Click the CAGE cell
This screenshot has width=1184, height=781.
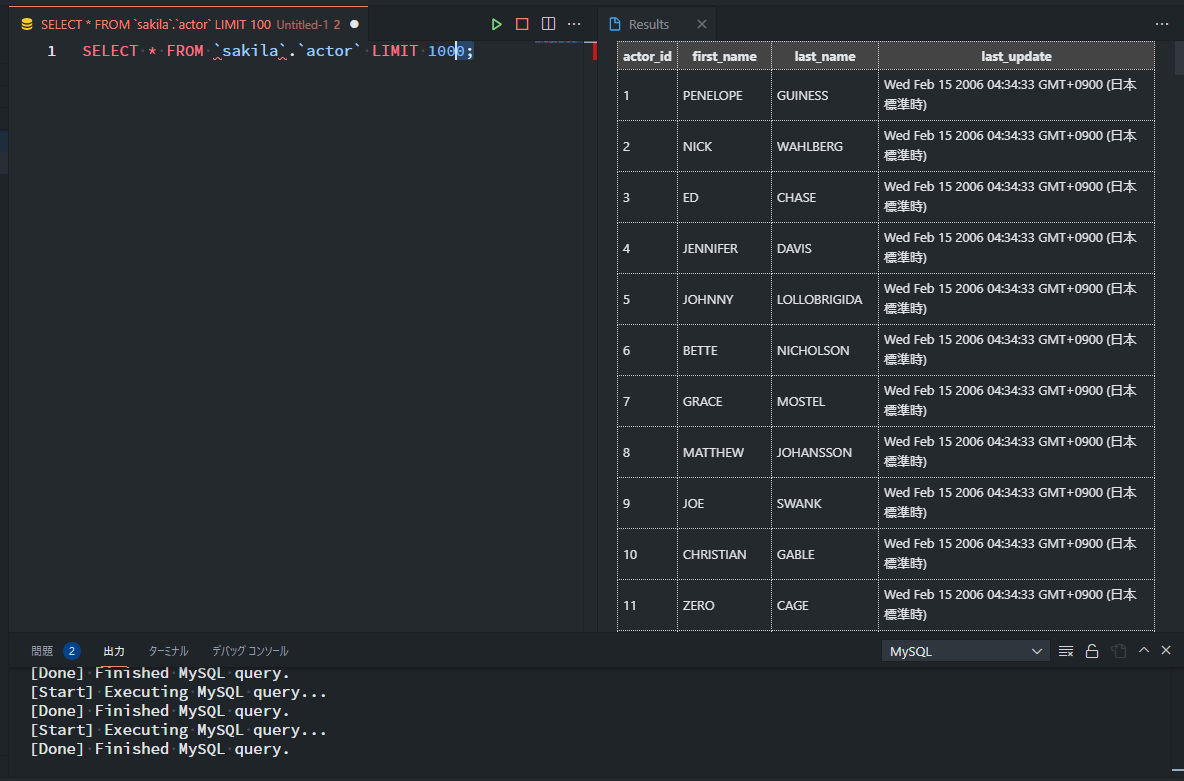click(x=825, y=605)
